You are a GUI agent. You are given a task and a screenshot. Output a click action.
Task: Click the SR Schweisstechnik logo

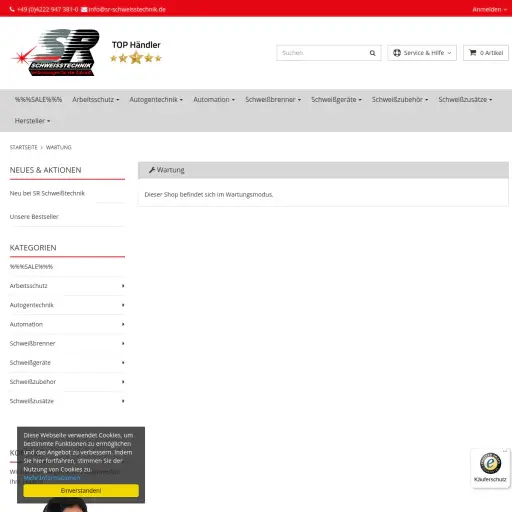[x=56, y=52]
